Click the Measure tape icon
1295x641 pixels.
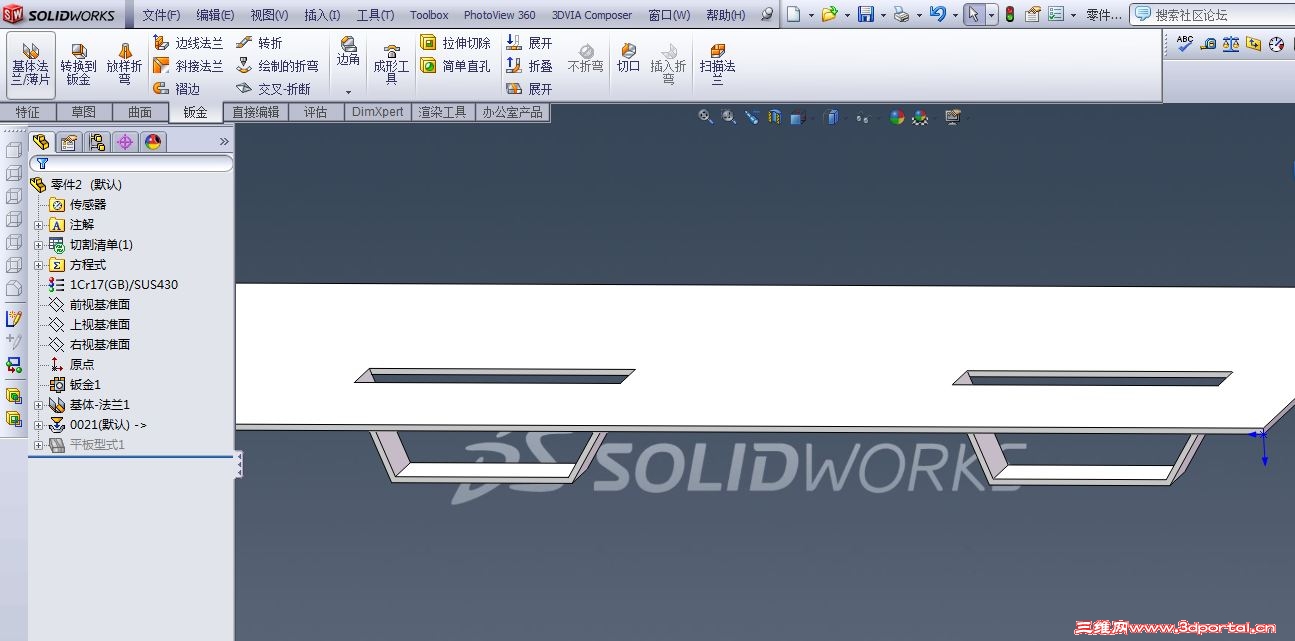[x=1208, y=44]
